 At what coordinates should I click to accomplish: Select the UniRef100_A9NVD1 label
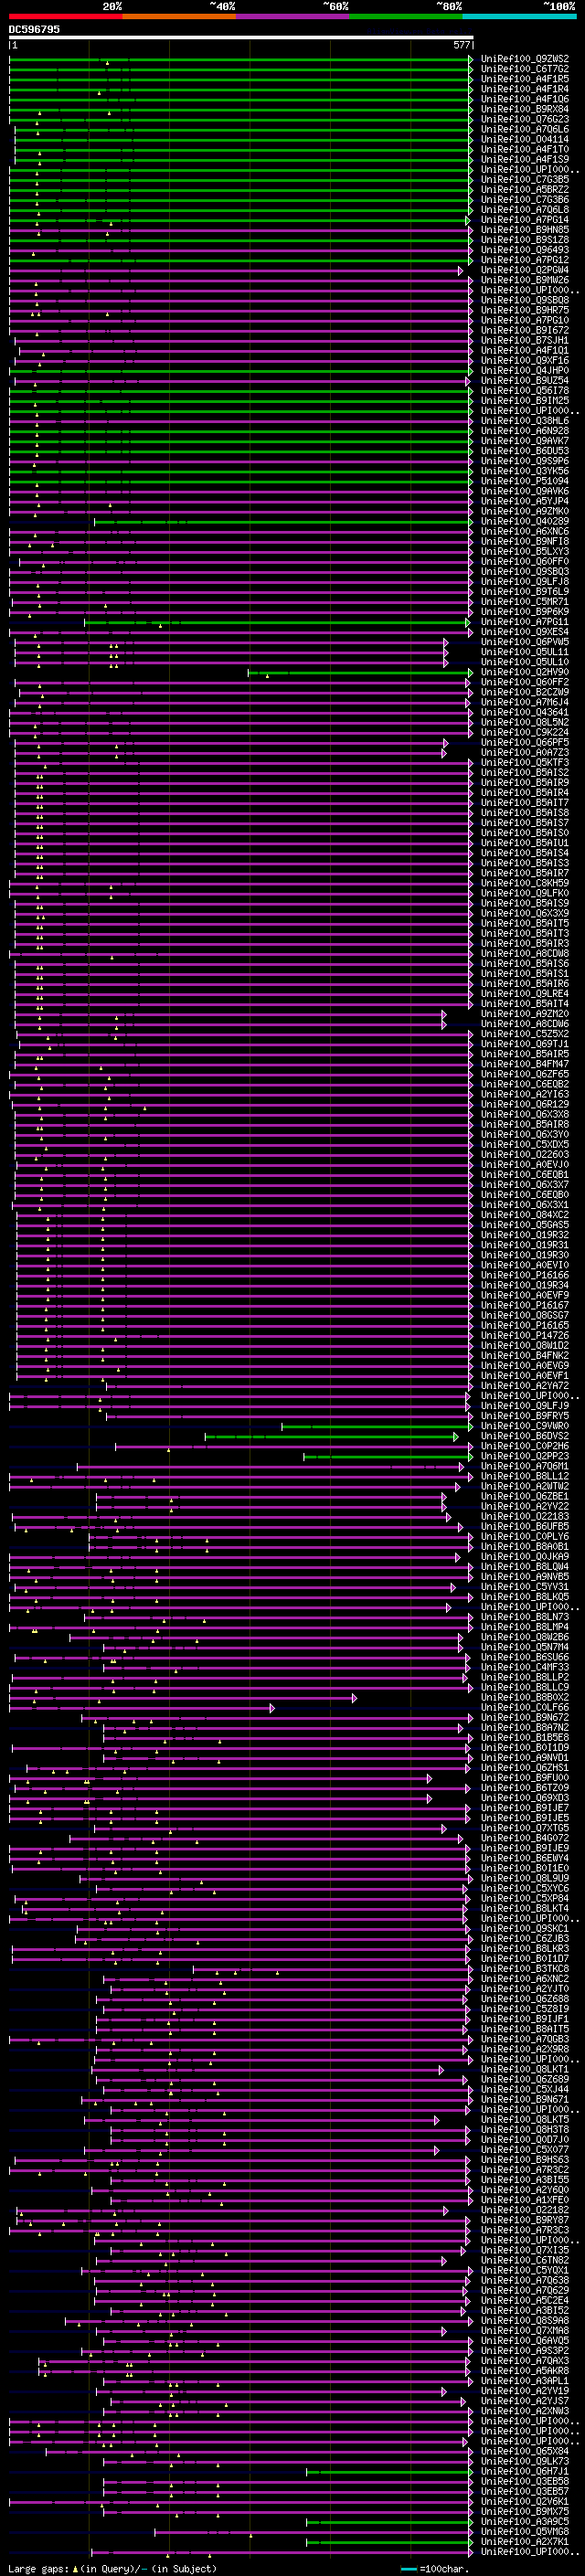[x=525, y=1758]
